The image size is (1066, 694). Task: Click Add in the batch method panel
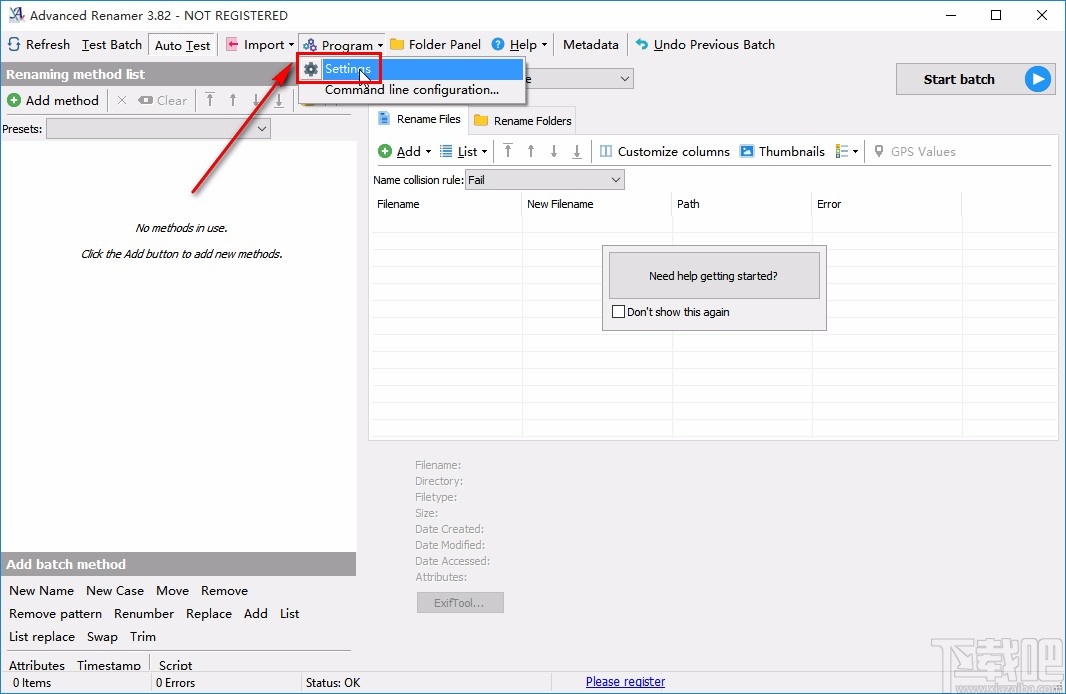coord(256,614)
